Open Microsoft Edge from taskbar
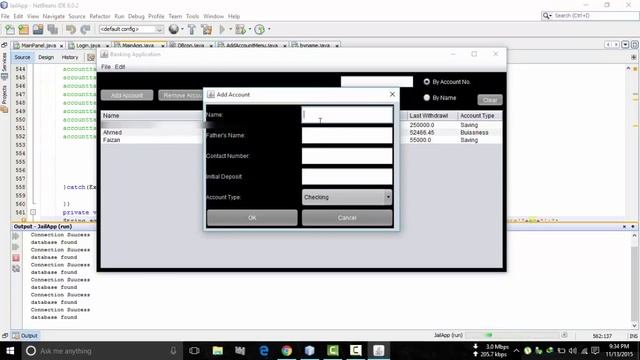 [x=264, y=351]
